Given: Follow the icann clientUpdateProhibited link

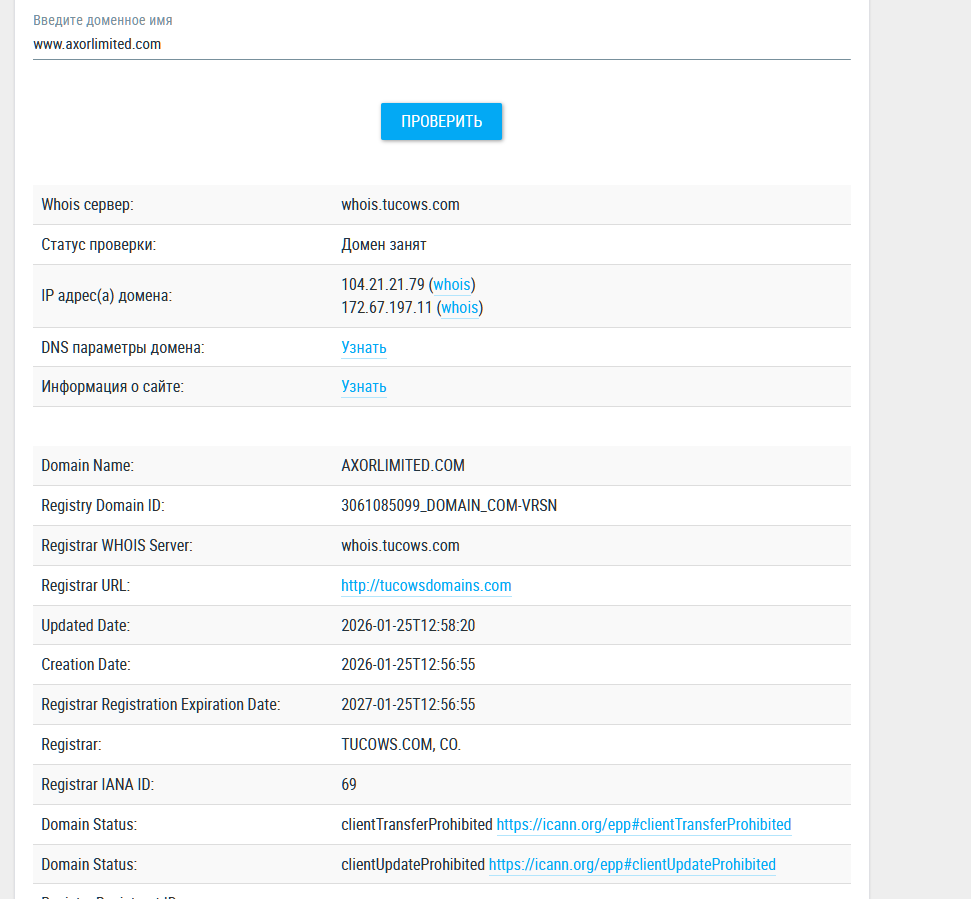Looking at the screenshot, I should [632, 864].
